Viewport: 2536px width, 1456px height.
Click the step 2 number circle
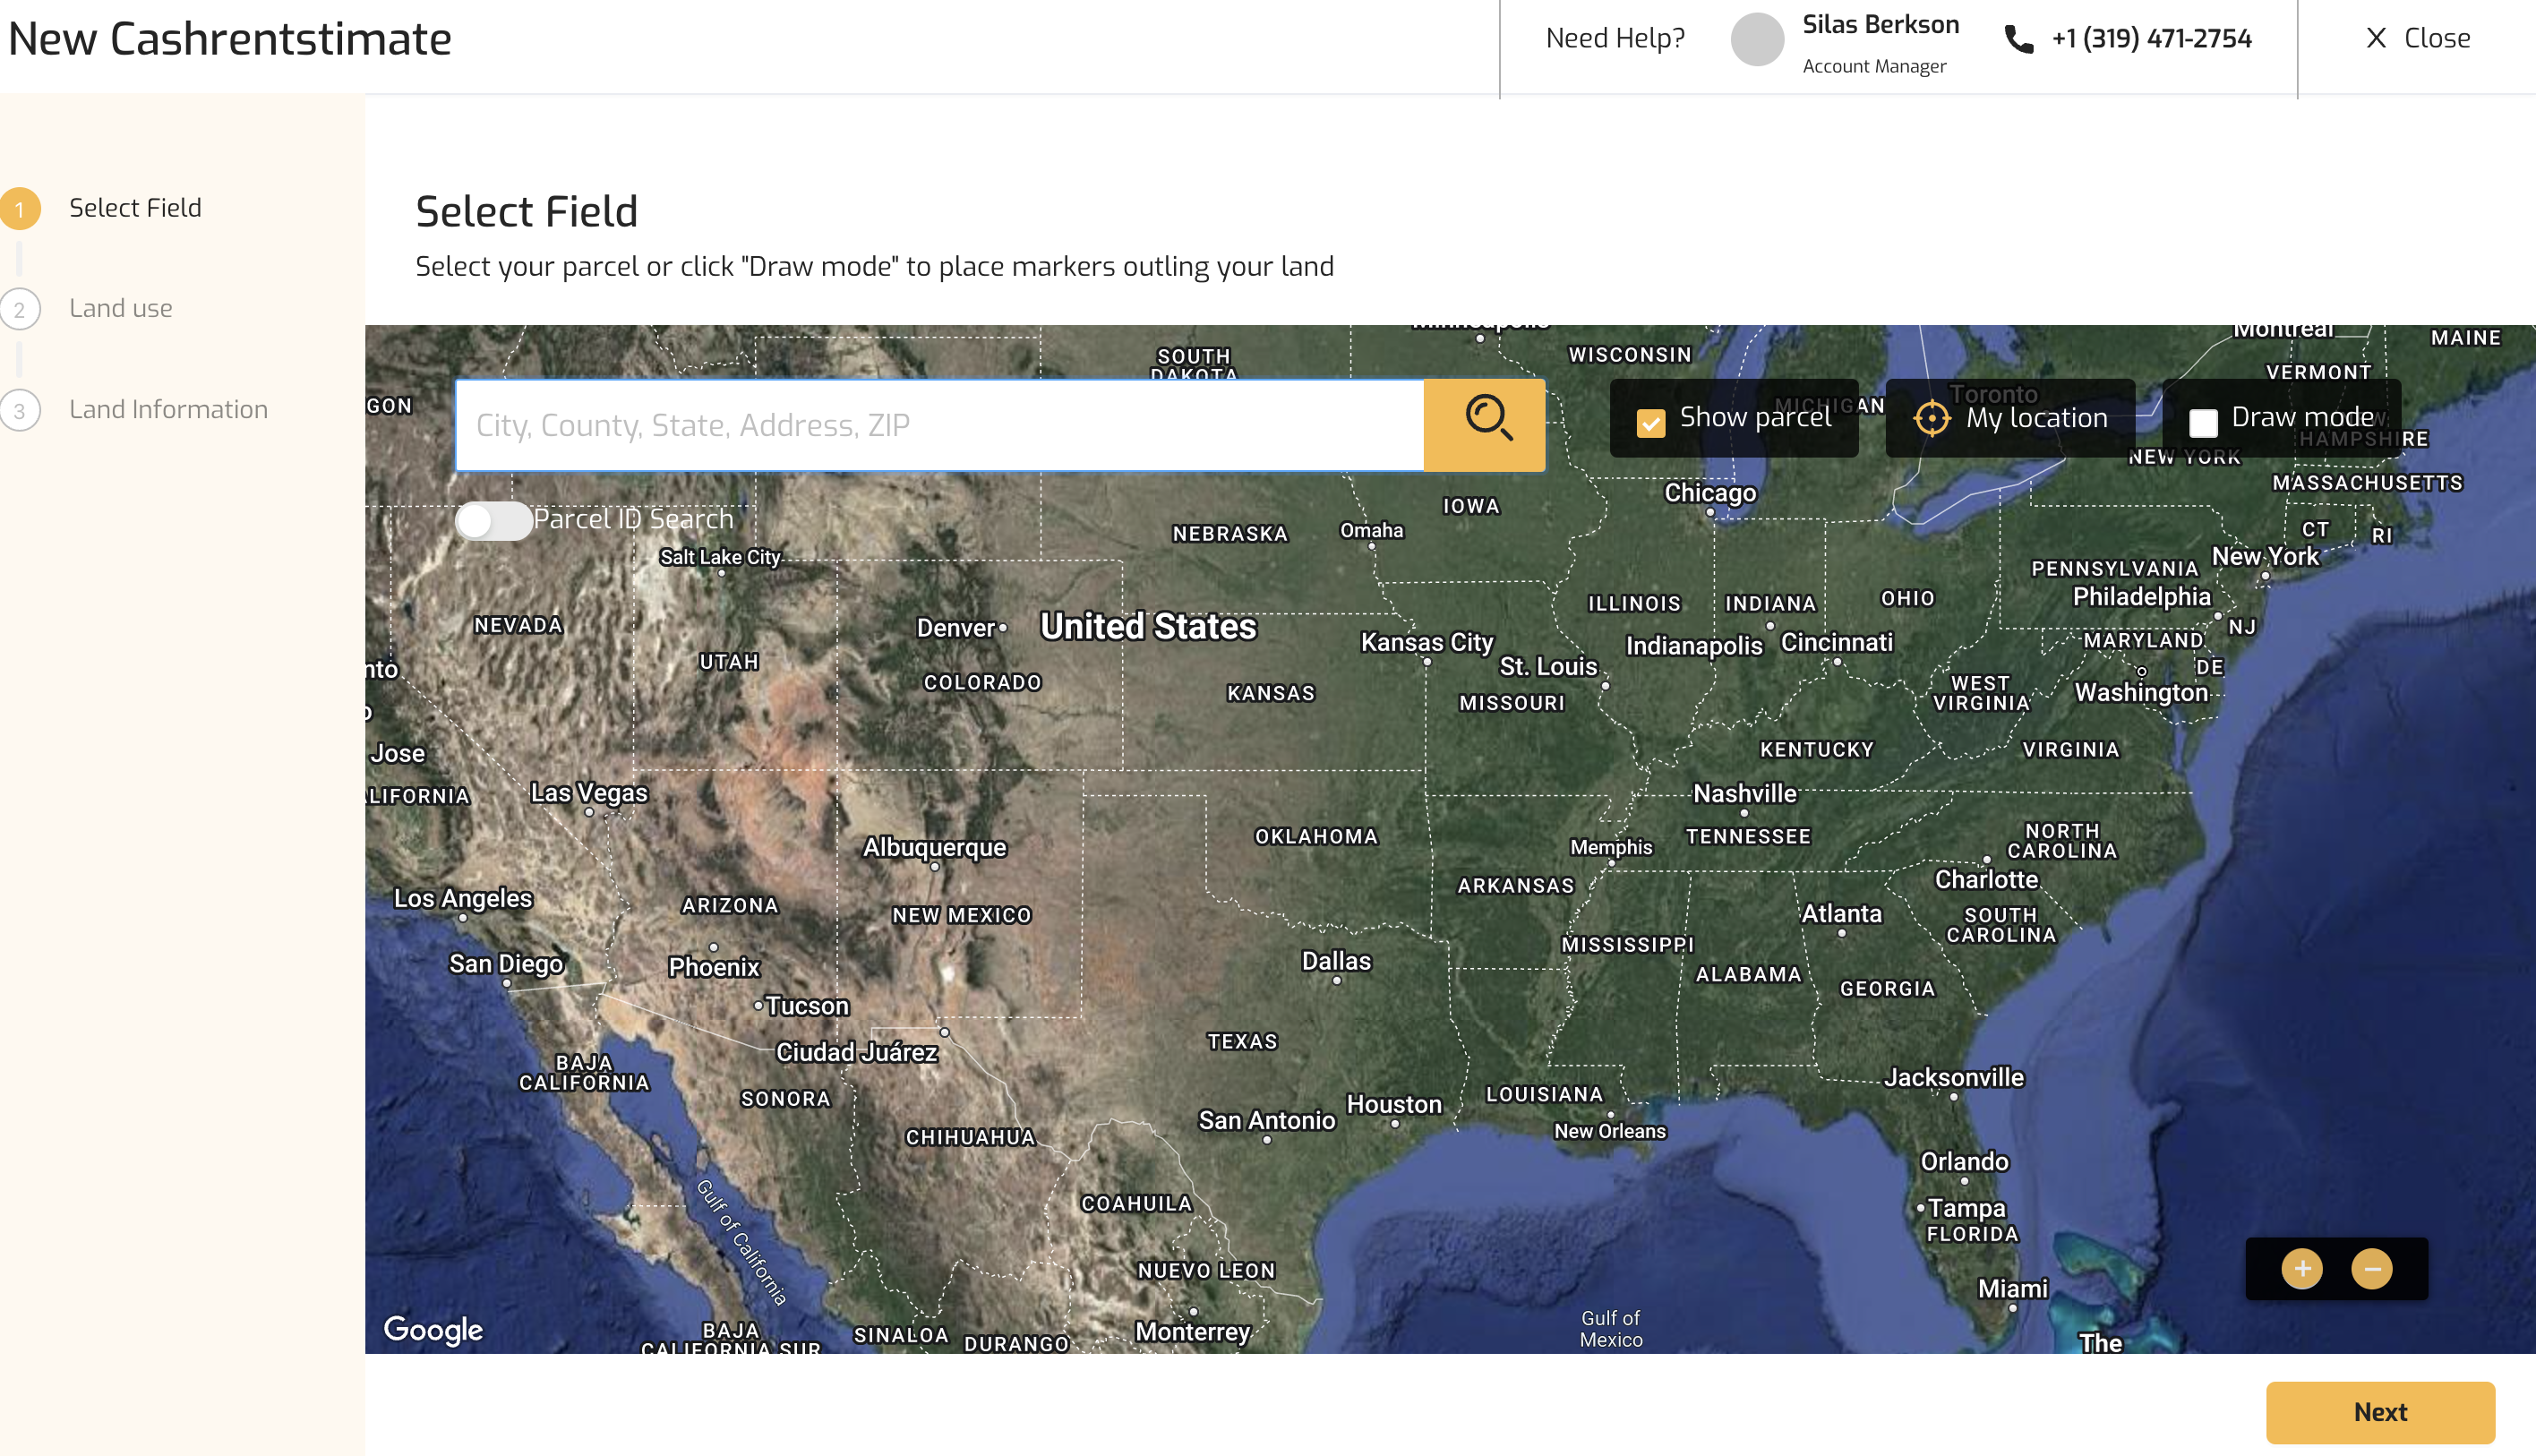click(20, 309)
